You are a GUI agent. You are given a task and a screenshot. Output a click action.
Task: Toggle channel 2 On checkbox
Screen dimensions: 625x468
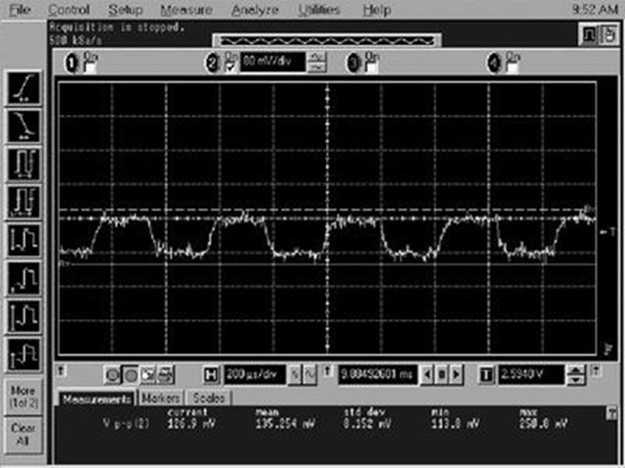[231, 68]
